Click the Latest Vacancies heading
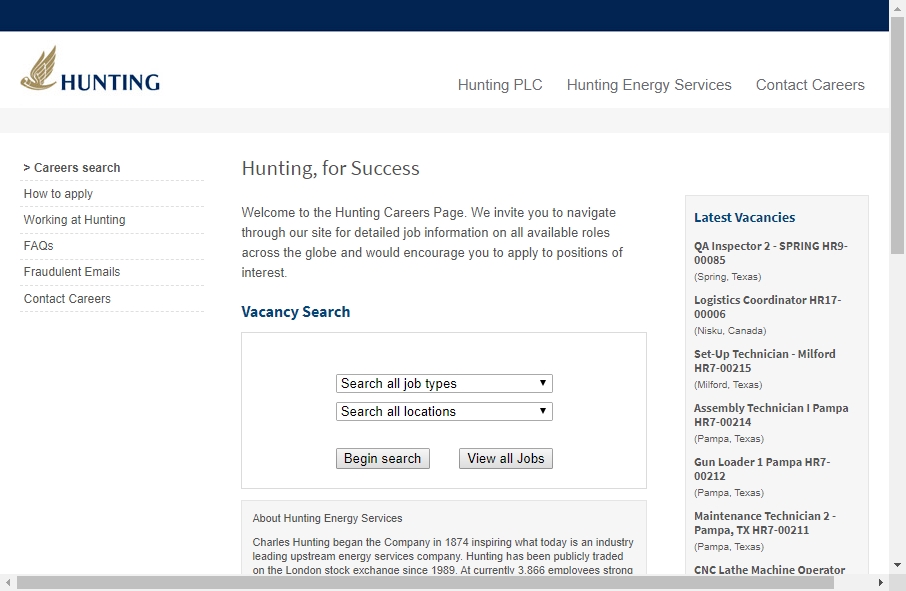Viewport: 906px width, 591px height. coord(744,218)
